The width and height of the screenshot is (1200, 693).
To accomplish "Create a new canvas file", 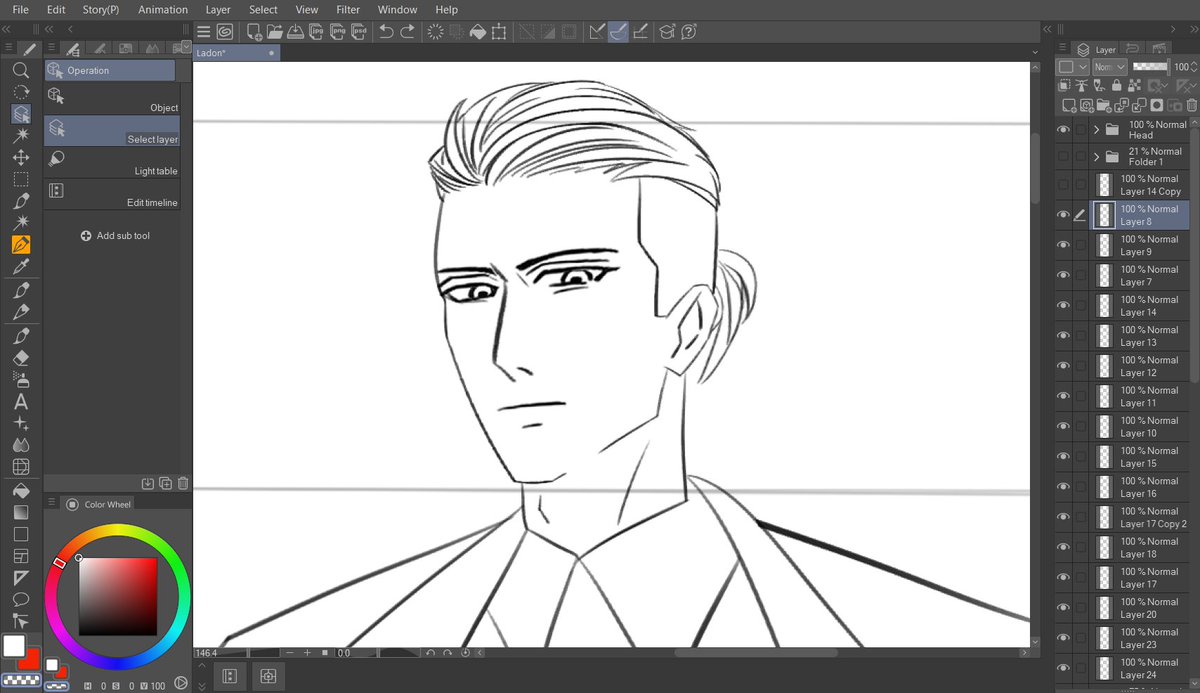I will (254, 32).
